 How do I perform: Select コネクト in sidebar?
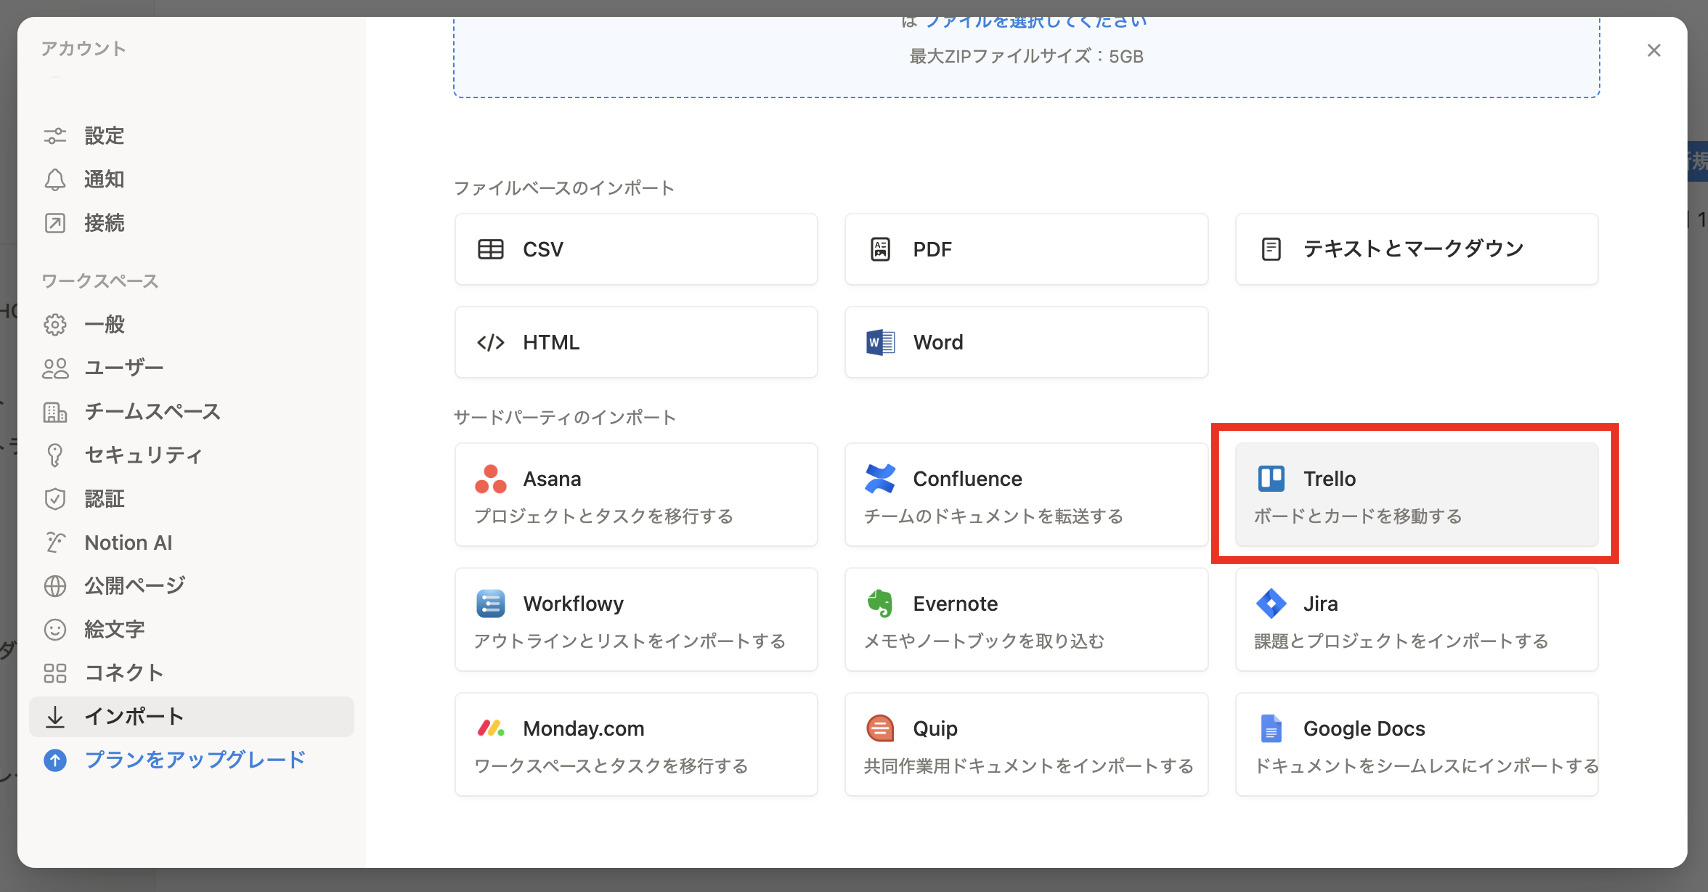click(x=191, y=673)
